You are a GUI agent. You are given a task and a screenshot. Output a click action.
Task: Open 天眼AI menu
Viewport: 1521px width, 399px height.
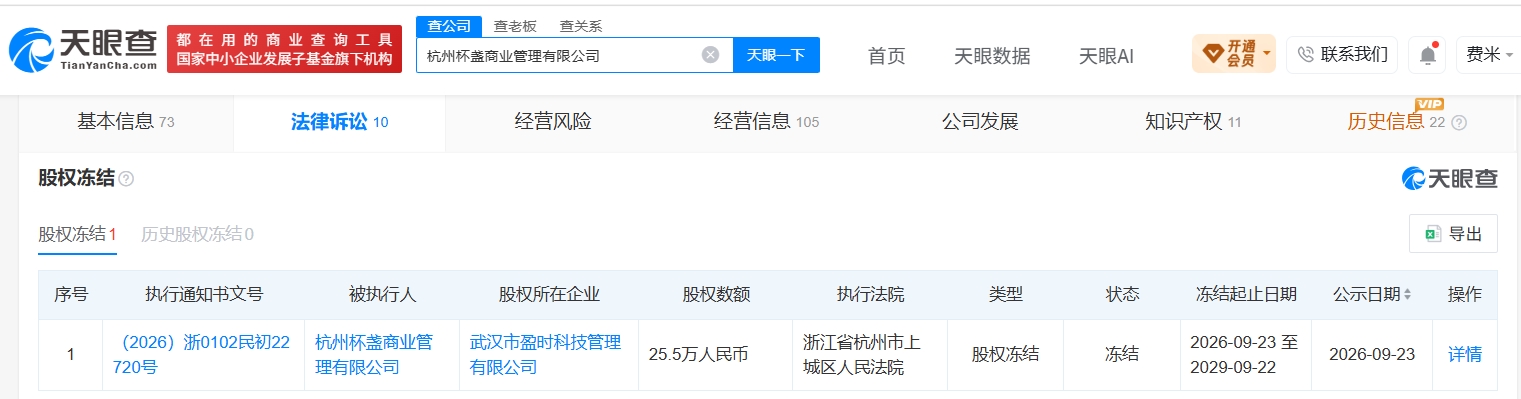click(x=1106, y=56)
